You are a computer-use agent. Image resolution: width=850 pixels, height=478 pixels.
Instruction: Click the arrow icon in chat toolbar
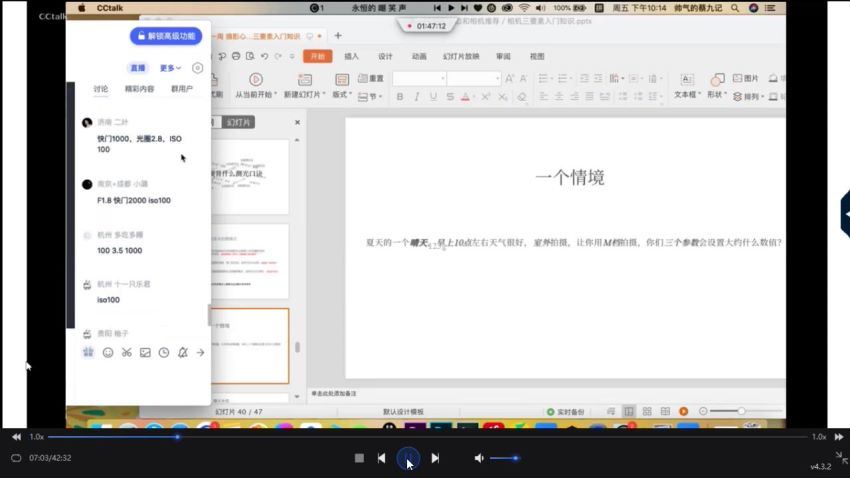pos(201,352)
